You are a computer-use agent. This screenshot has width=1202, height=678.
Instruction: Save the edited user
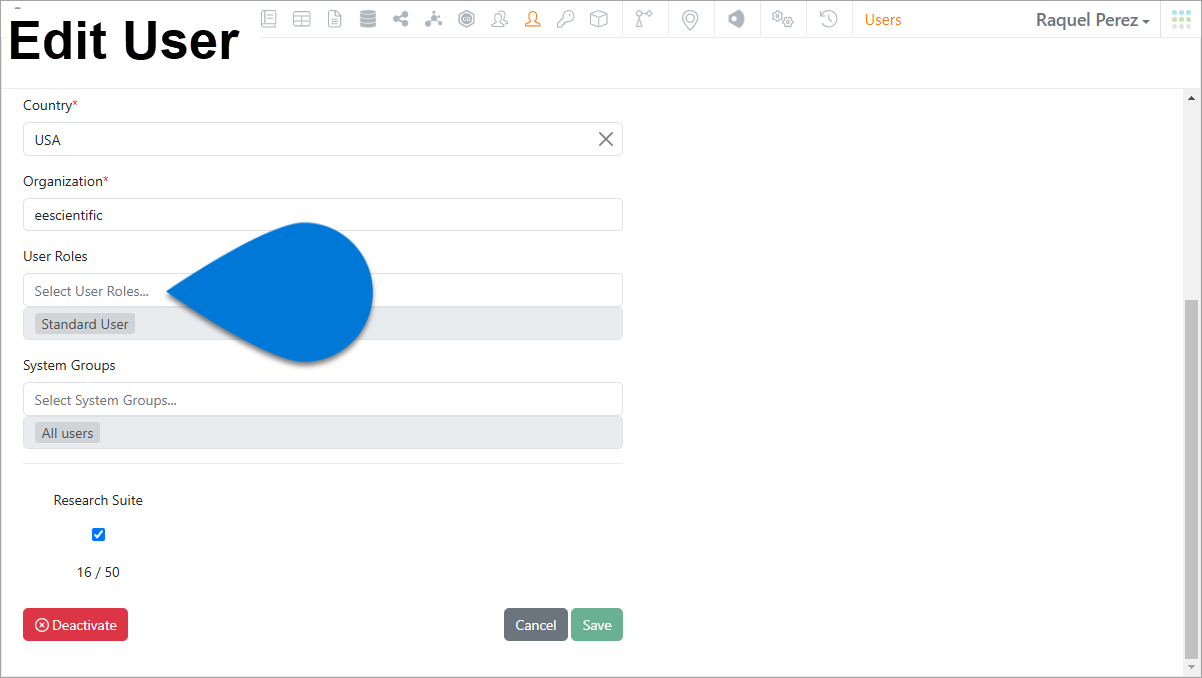(x=596, y=624)
